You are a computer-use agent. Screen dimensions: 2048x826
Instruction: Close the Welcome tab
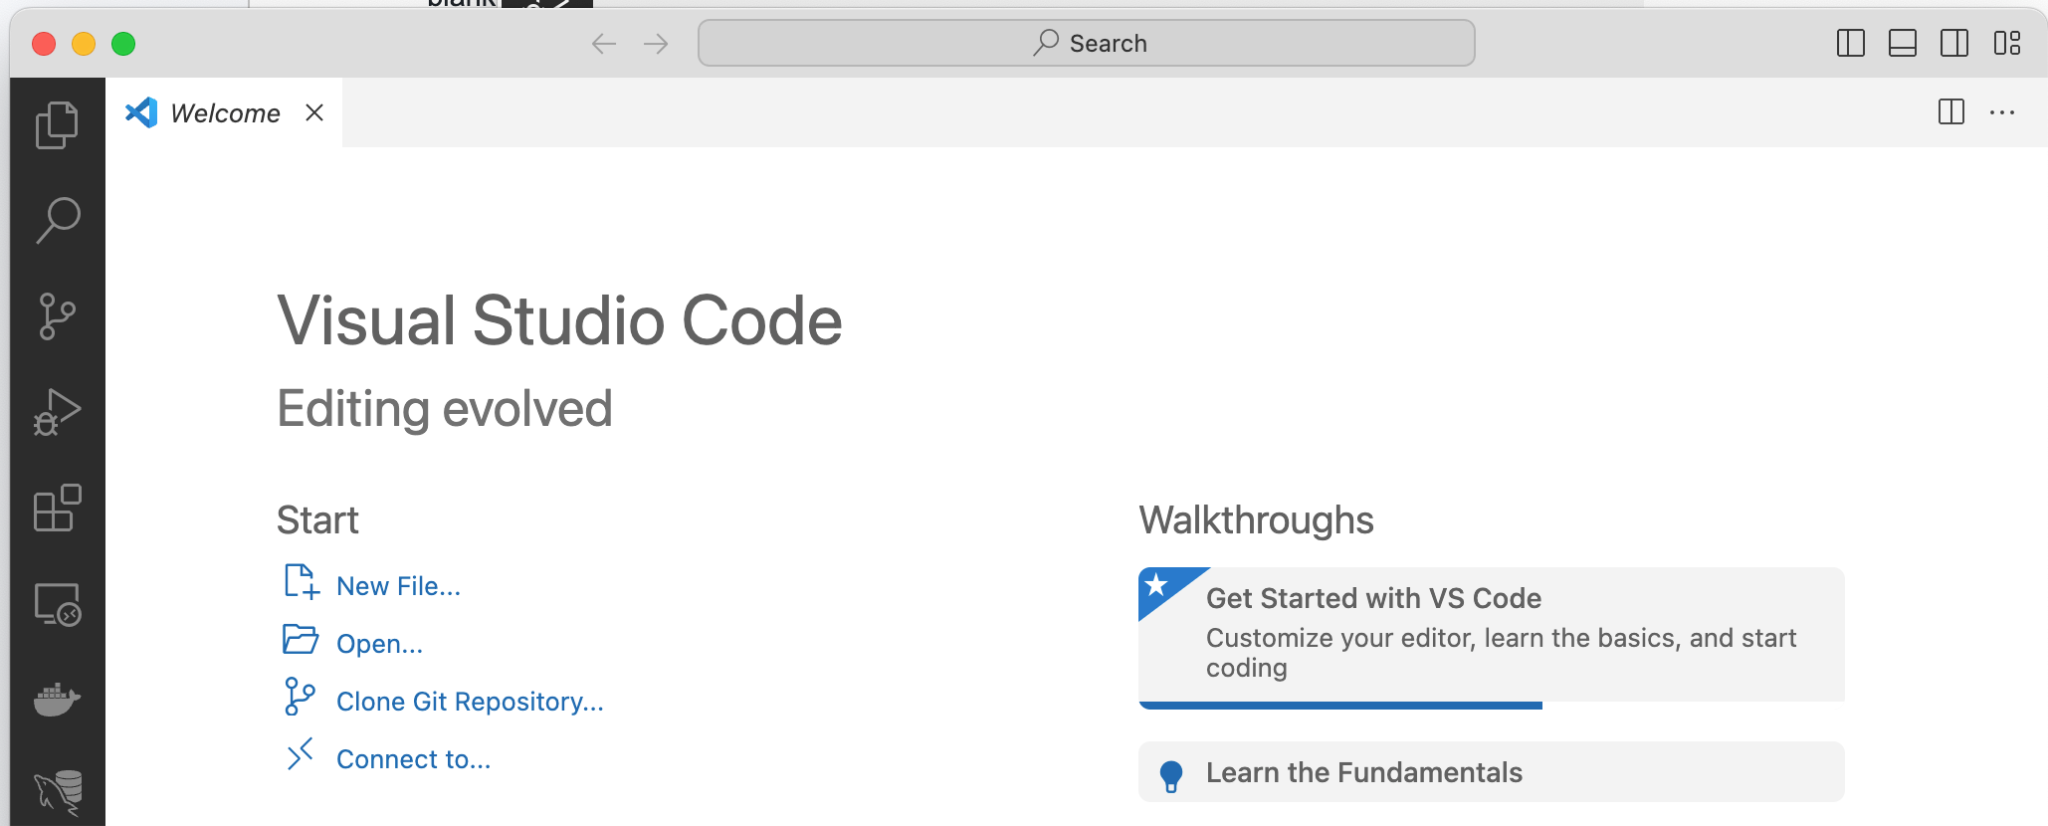[x=315, y=113]
